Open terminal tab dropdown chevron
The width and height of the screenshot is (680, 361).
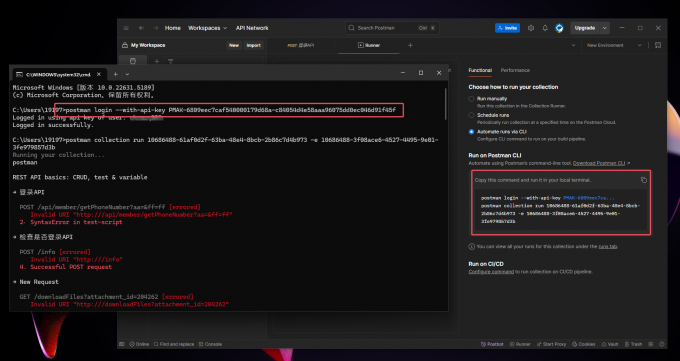tap(127, 74)
